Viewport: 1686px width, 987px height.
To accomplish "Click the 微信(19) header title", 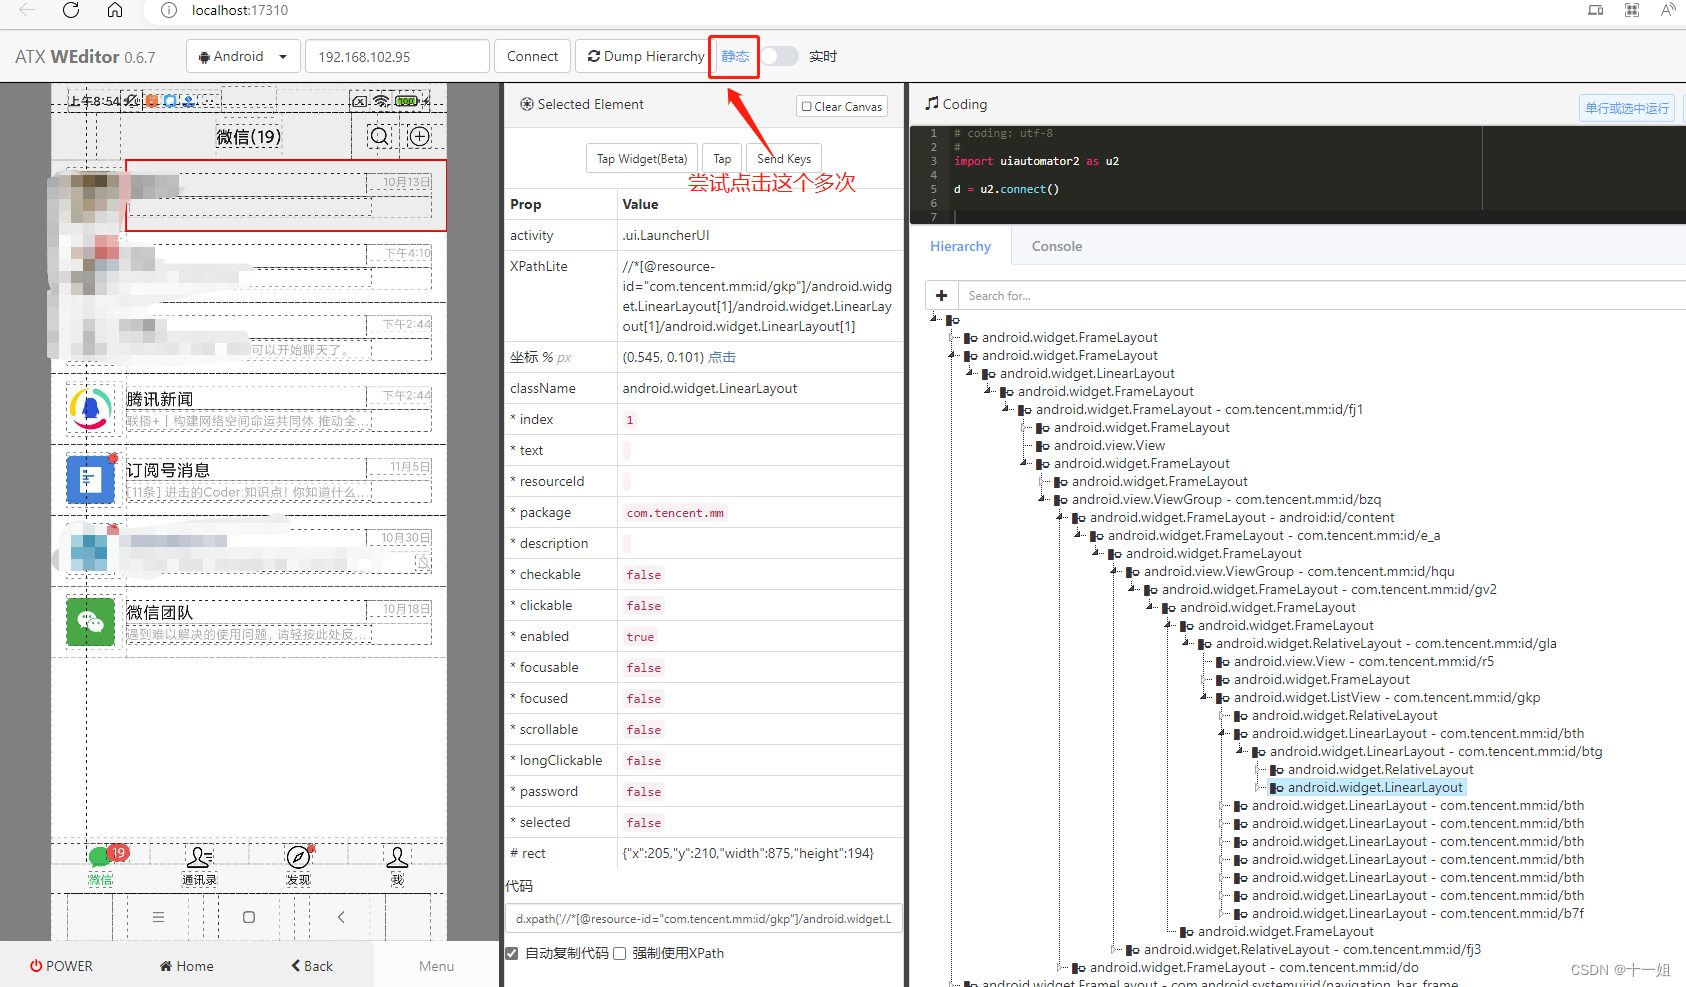I will 249,137.
